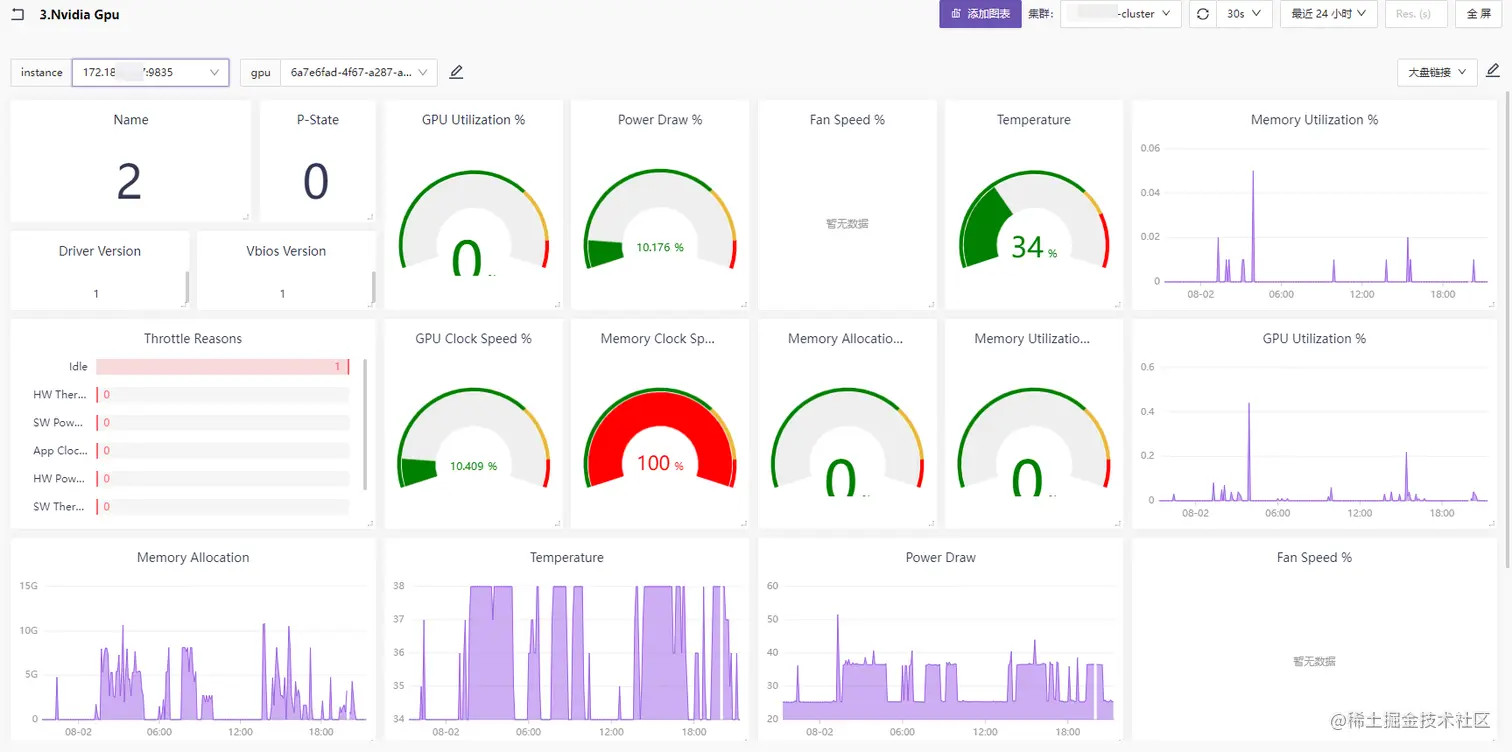1512x752 pixels.
Task: Click the Res. (s) field
Action: pos(1414,14)
